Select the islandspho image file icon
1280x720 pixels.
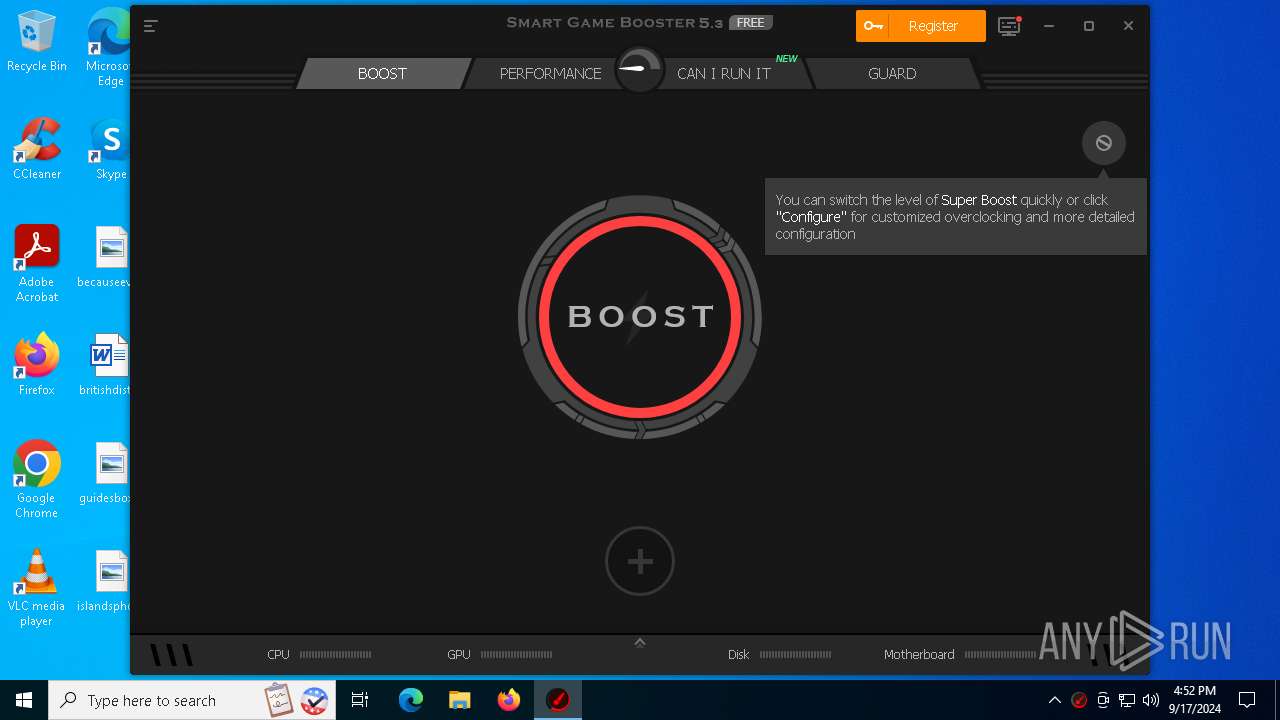tap(108, 581)
